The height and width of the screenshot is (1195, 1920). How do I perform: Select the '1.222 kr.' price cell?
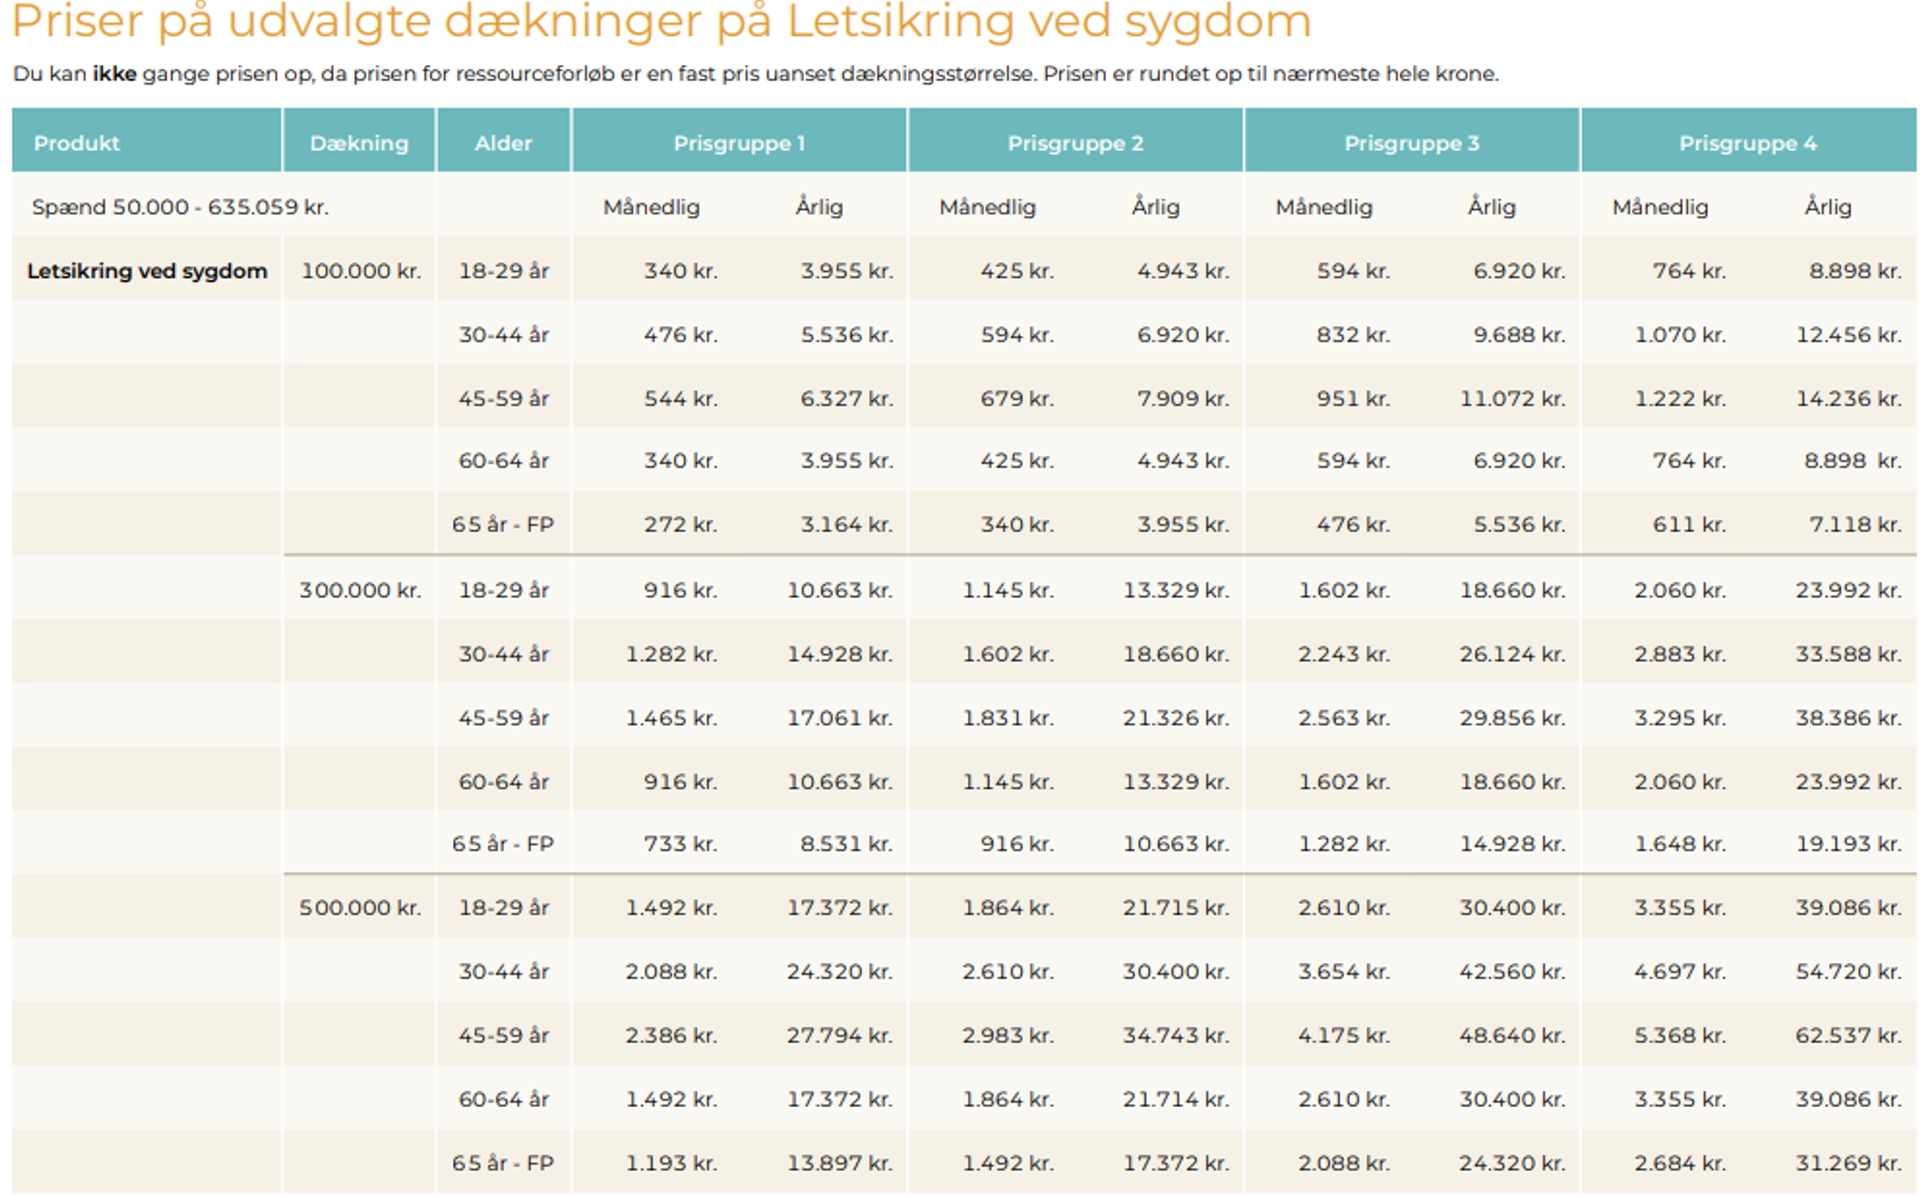pos(1680,398)
